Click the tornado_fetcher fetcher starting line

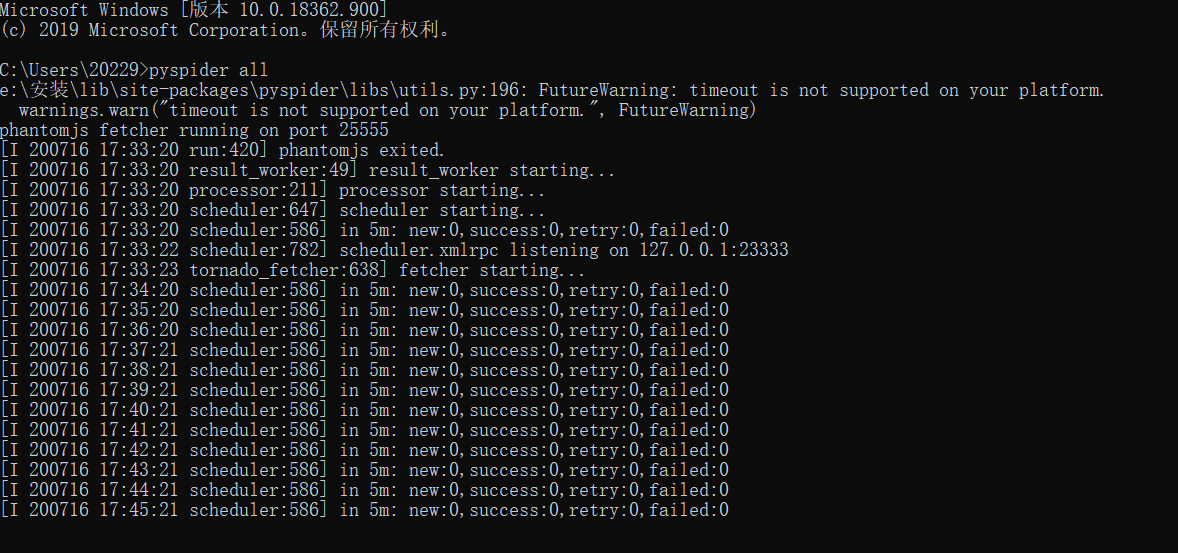[x=293, y=270]
